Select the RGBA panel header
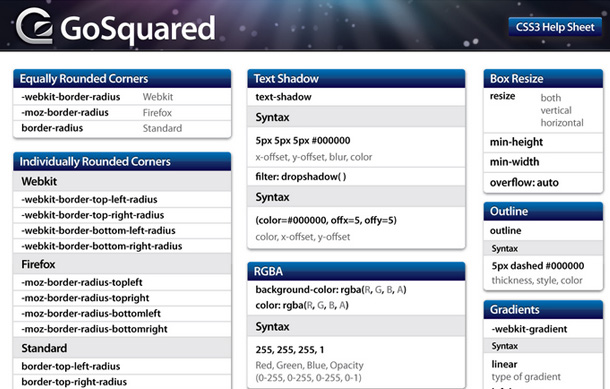Screen dimensions: 610x389 click(x=356, y=271)
